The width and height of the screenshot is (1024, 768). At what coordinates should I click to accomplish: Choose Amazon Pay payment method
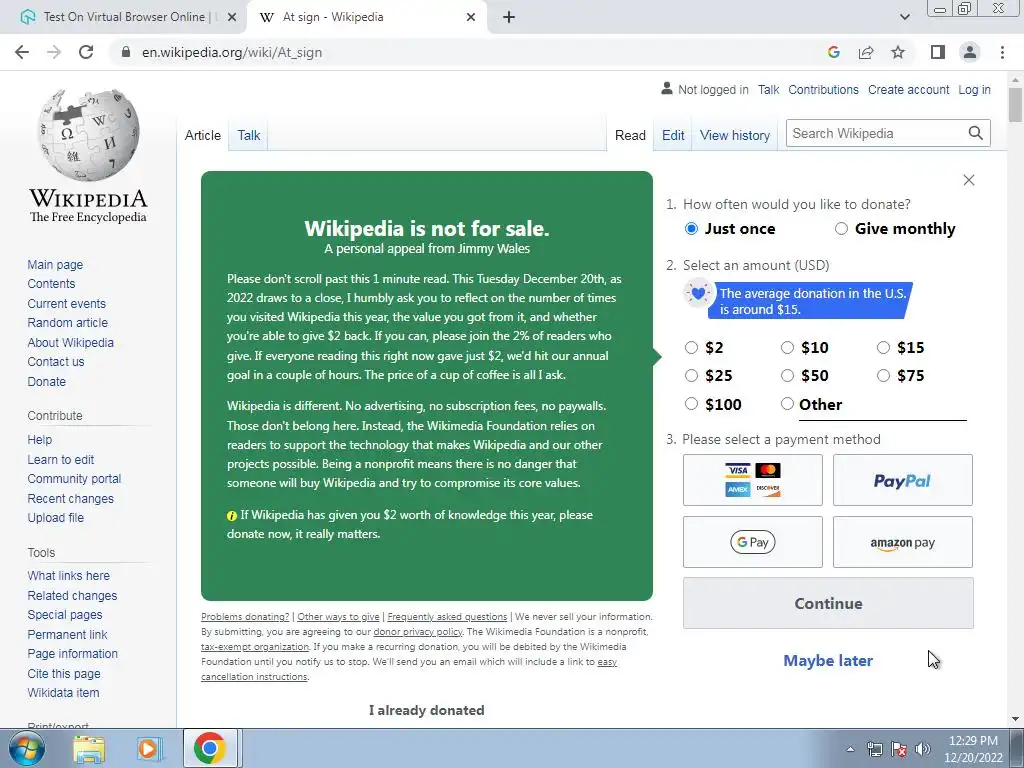[x=903, y=542]
